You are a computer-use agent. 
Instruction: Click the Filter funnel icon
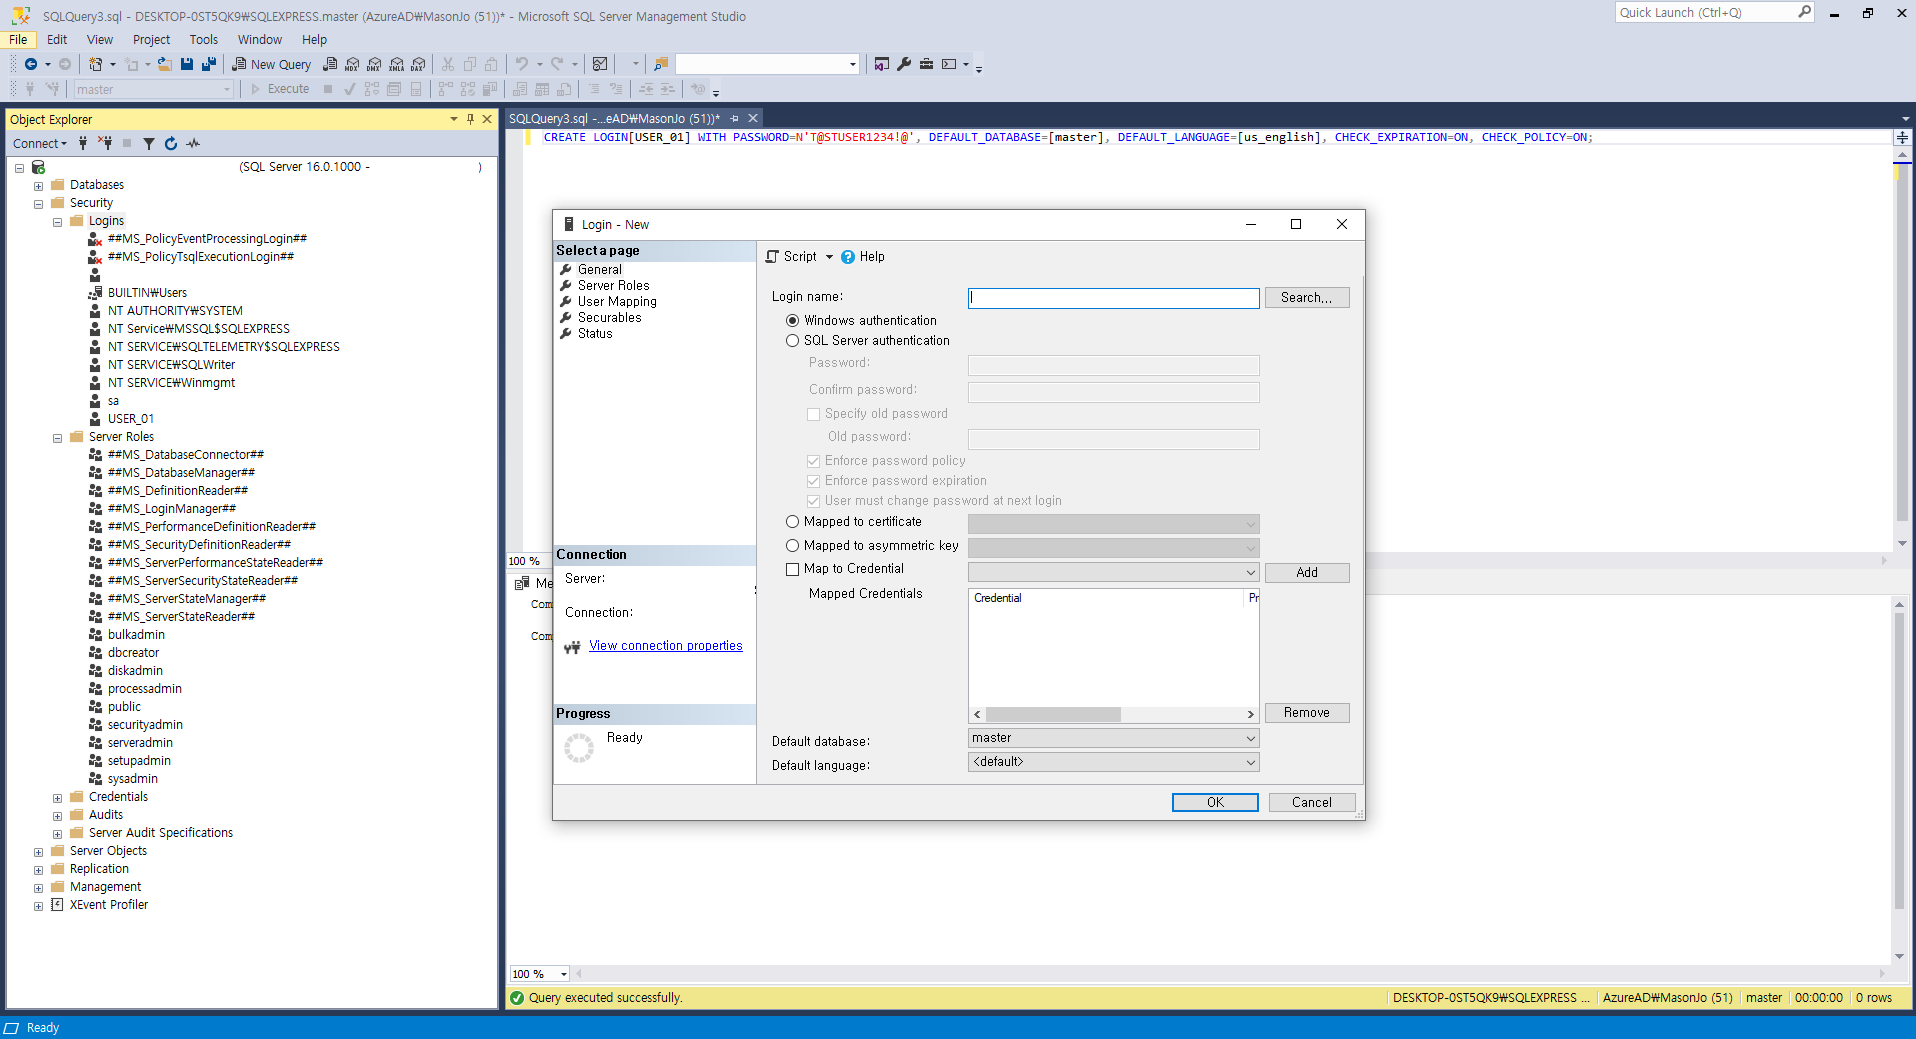tap(149, 143)
